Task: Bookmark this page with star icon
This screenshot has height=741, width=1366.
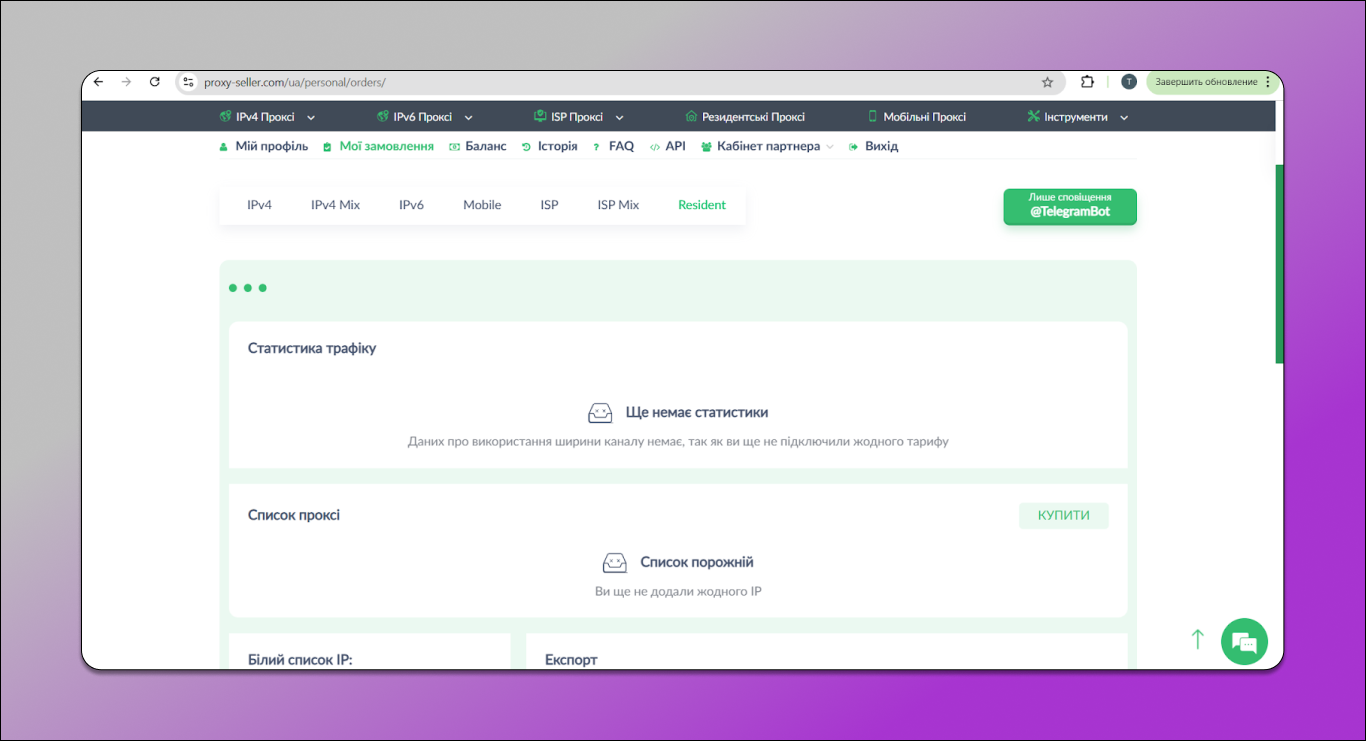Action: pos(1047,82)
